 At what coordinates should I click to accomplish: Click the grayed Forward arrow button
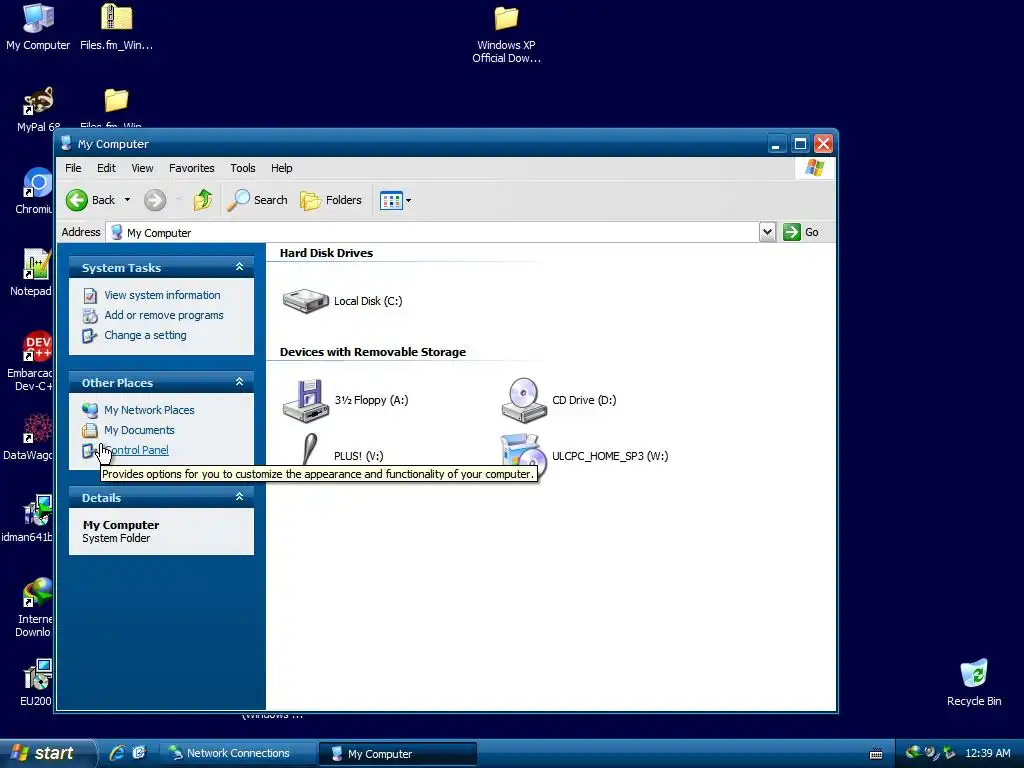155,200
